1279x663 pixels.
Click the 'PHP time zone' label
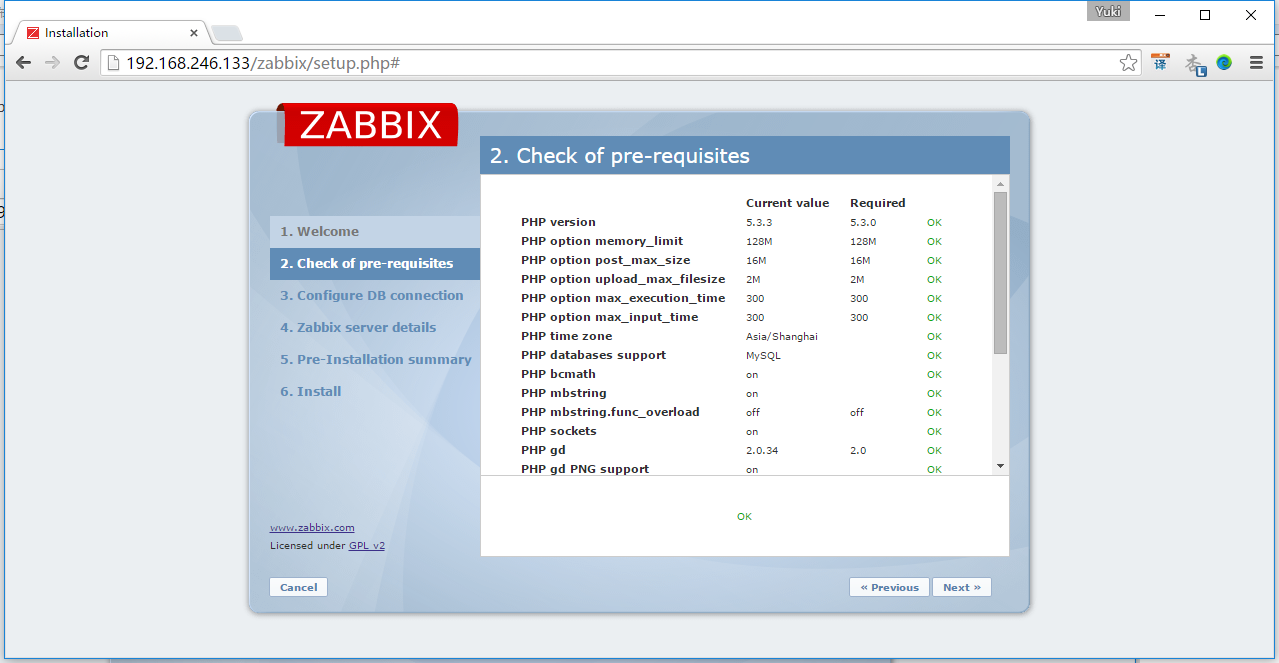click(566, 336)
